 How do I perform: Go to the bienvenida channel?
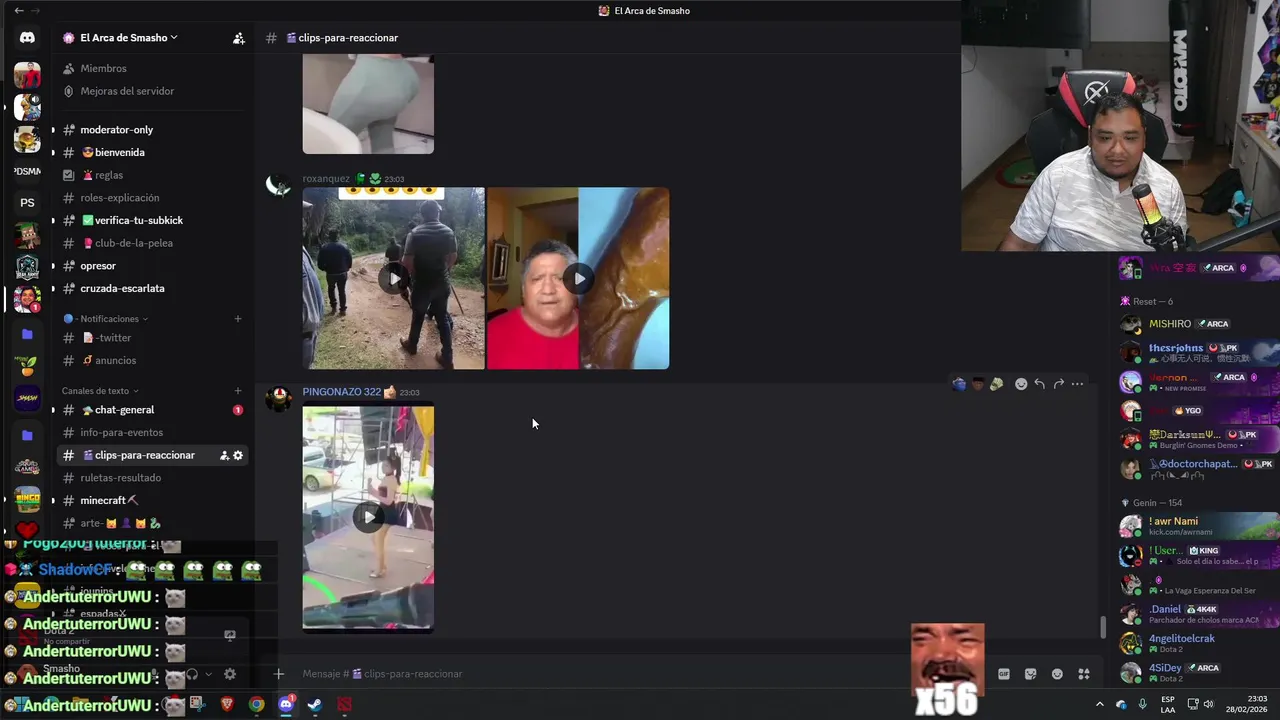153,153
